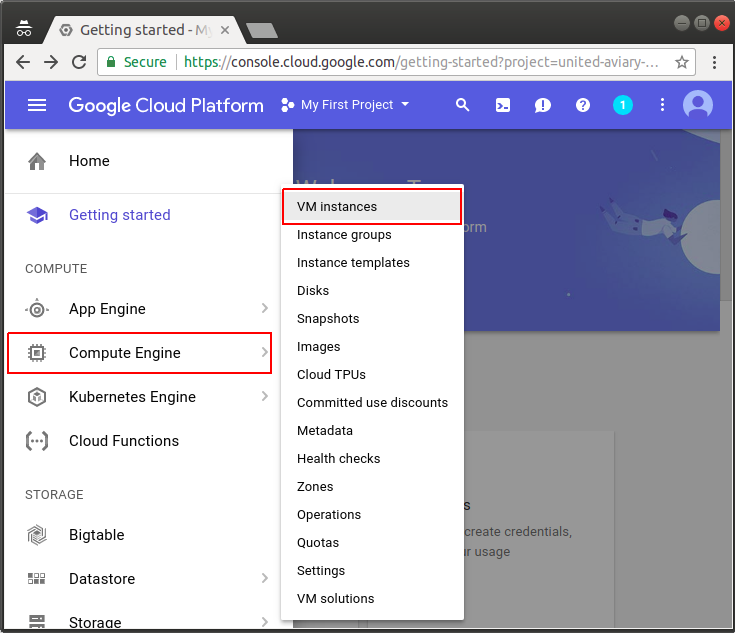Select Zones from submenu

click(372, 487)
